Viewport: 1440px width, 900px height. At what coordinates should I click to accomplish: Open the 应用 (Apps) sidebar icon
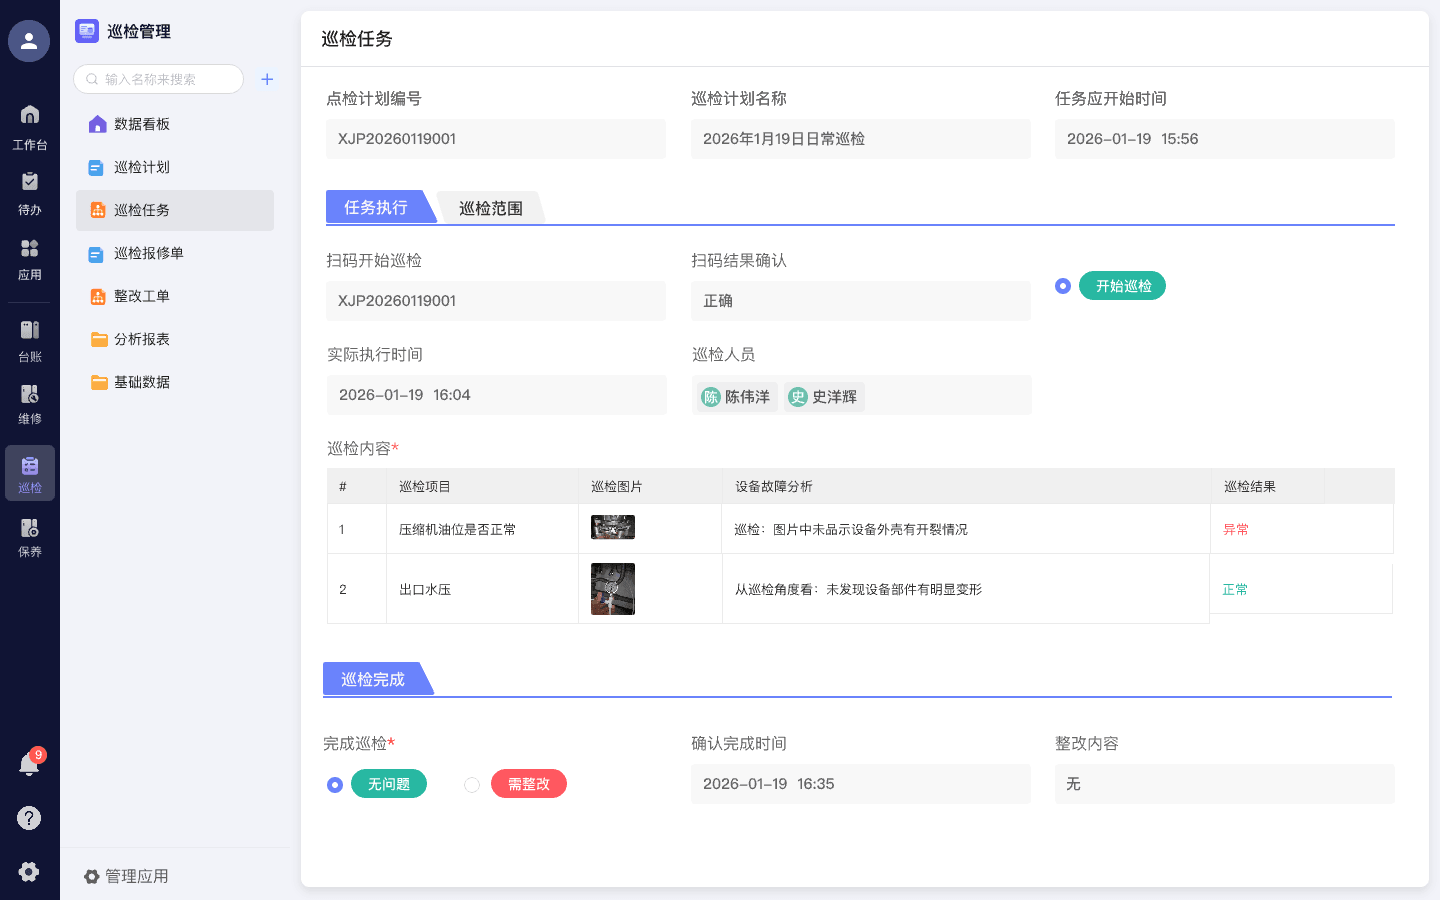coord(29,252)
